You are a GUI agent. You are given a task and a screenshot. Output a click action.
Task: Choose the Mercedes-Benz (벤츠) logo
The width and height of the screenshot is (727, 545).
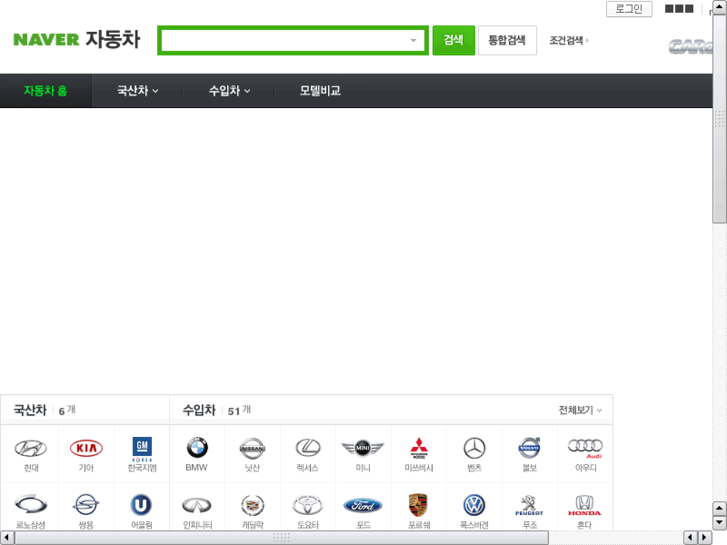474,448
